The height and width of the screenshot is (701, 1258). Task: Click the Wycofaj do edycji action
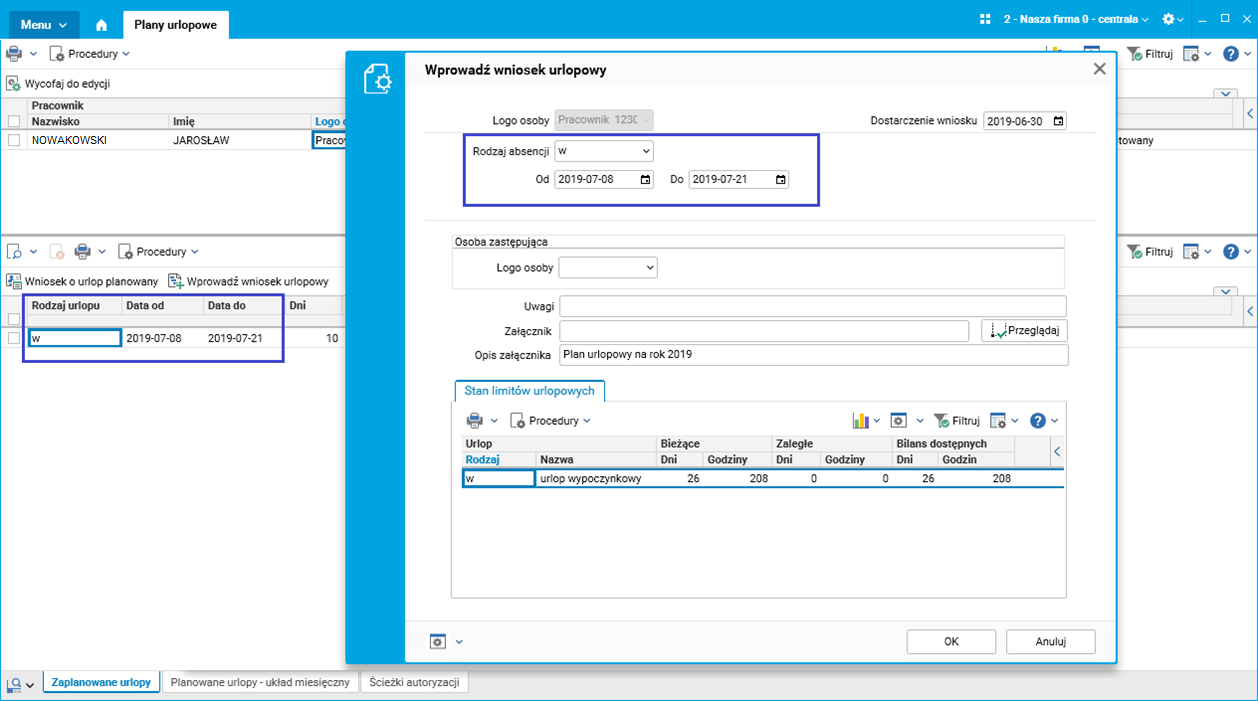58,84
